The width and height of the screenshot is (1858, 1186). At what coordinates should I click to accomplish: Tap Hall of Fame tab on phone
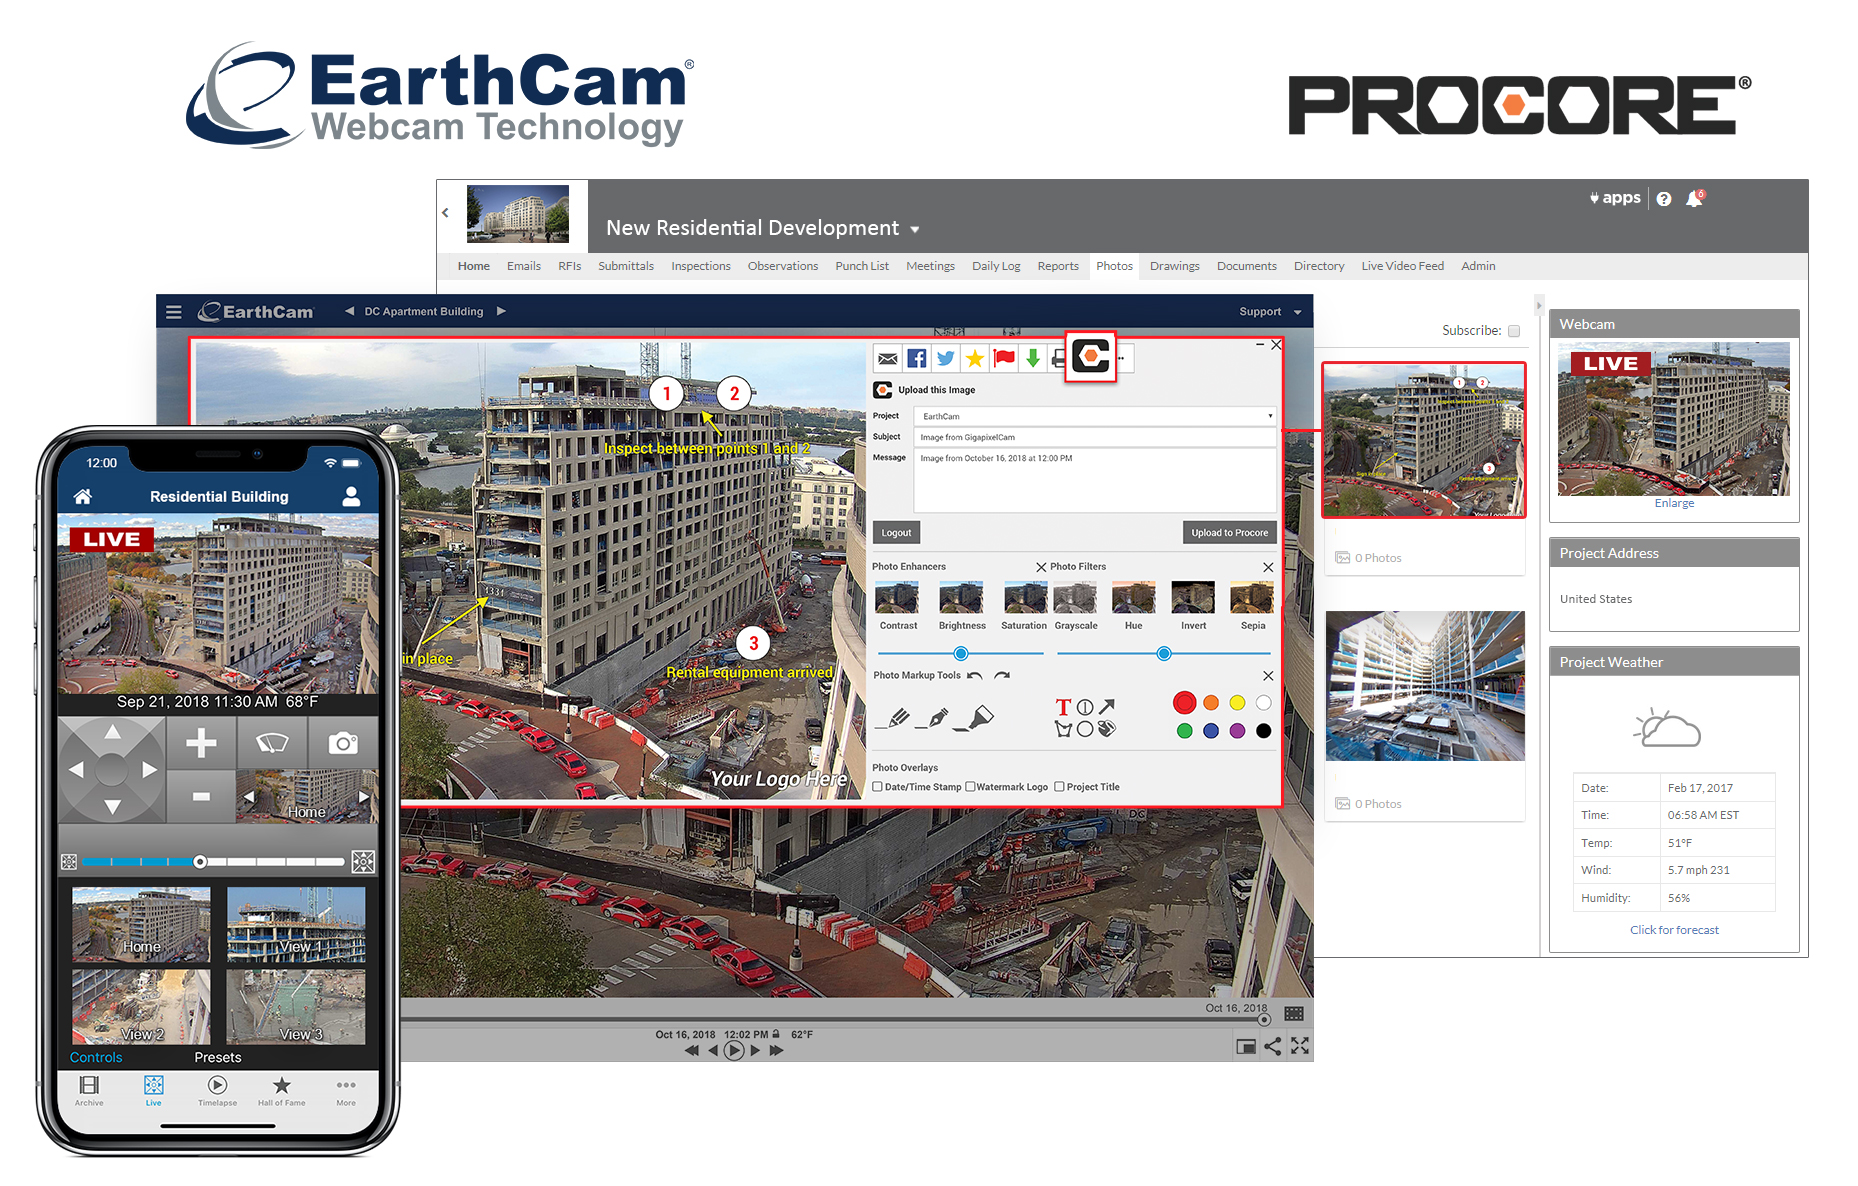(x=282, y=1091)
